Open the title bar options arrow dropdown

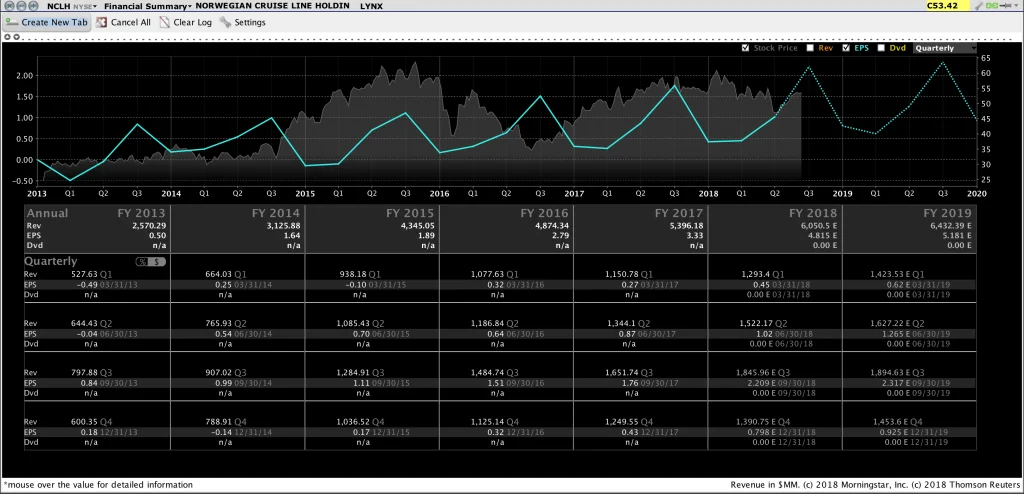(1016, 6)
